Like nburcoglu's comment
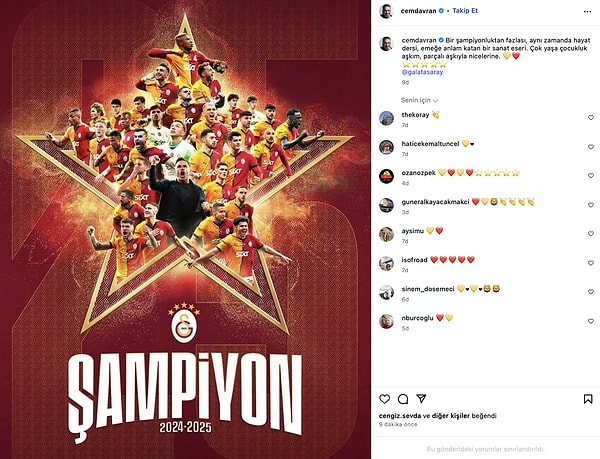Screen dimensions: 600x459 [x=590, y=321]
